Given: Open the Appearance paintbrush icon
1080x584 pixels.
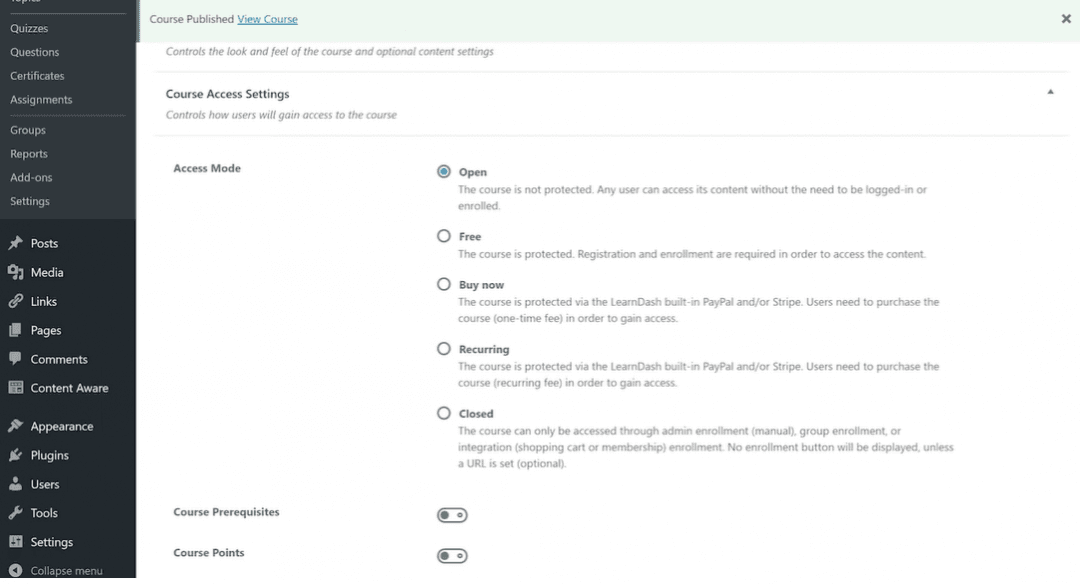Looking at the screenshot, I should click(15, 426).
